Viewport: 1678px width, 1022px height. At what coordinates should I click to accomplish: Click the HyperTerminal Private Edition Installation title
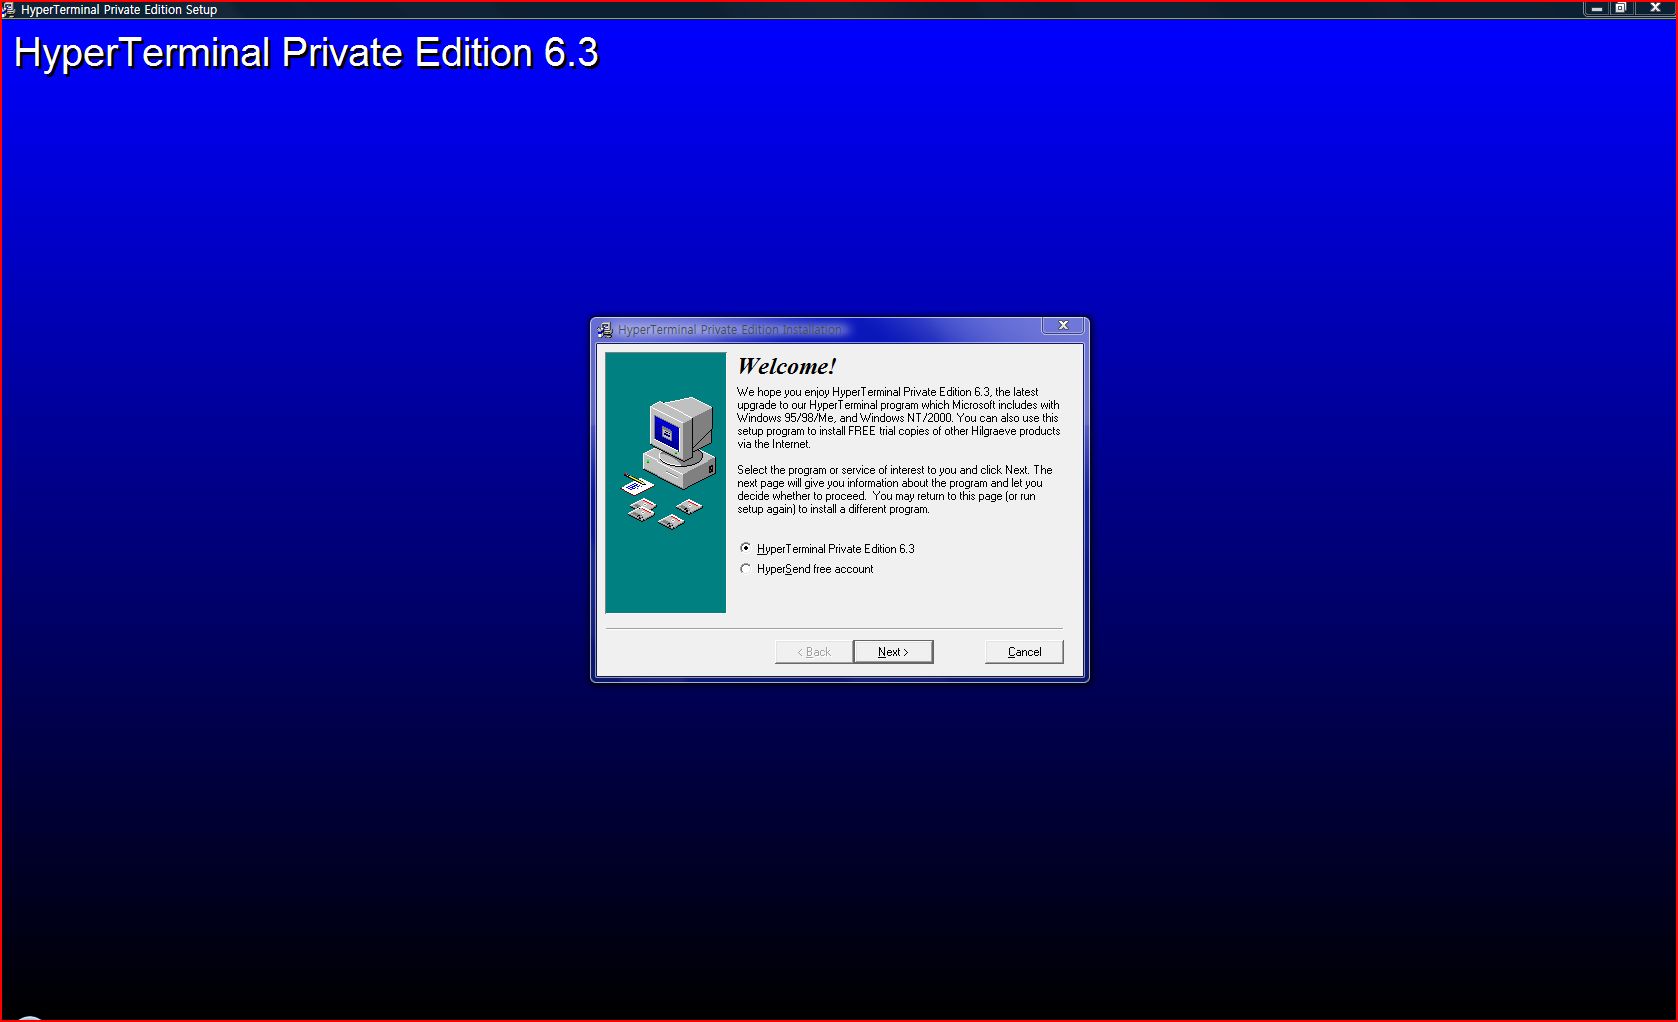click(730, 329)
